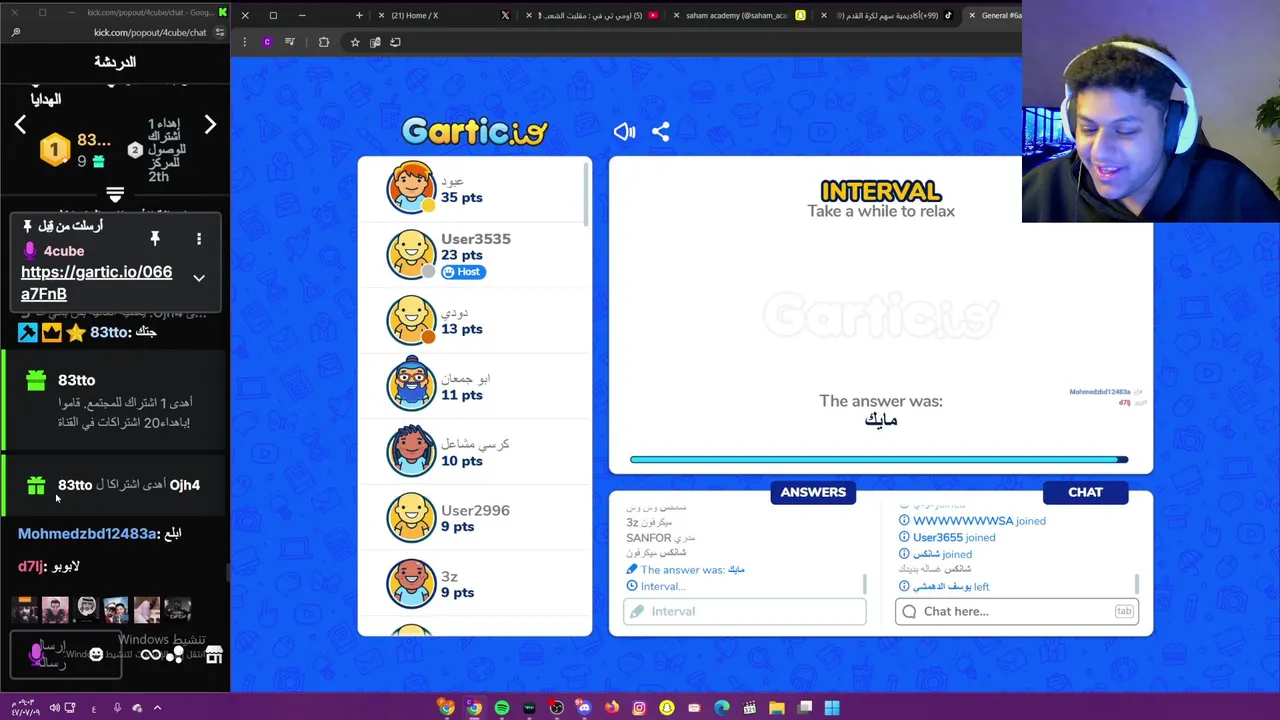Unpin the pinned chat message
This screenshot has width=1280, height=720.
pos(155,238)
